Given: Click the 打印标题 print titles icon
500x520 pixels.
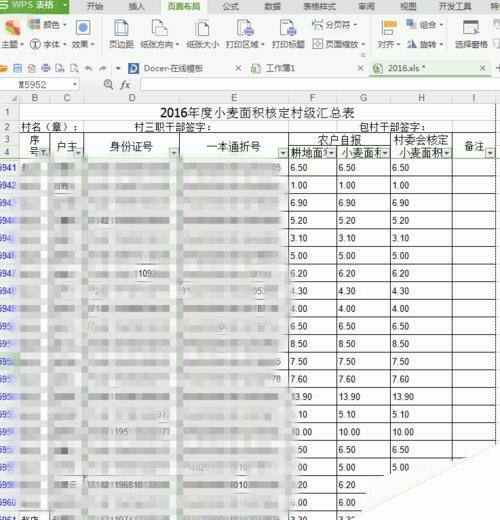Looking at the screenshot, I should click(288, 27).
